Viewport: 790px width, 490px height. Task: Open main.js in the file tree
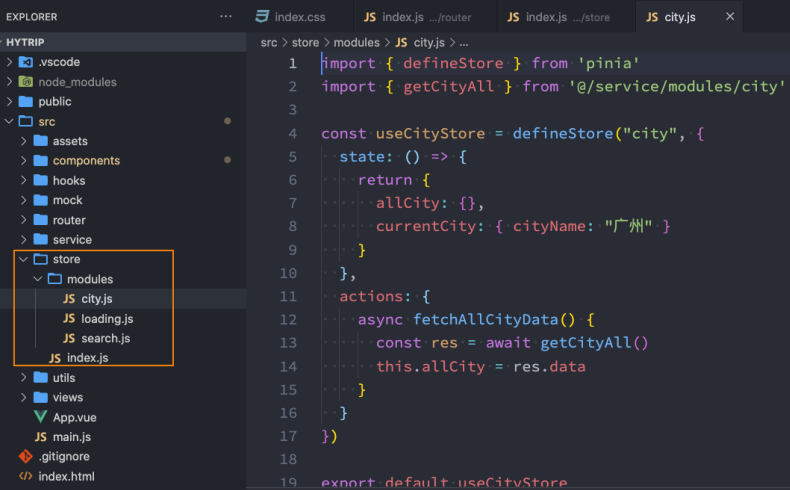(x=123, y=437)
